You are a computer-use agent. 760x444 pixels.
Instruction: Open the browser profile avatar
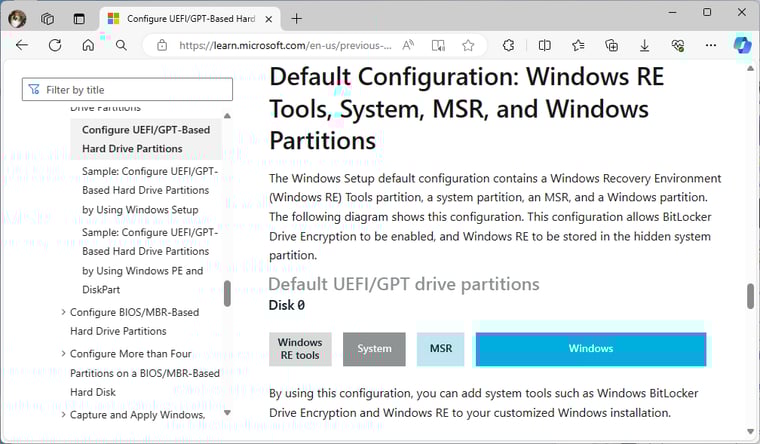(x=17, y=19)
